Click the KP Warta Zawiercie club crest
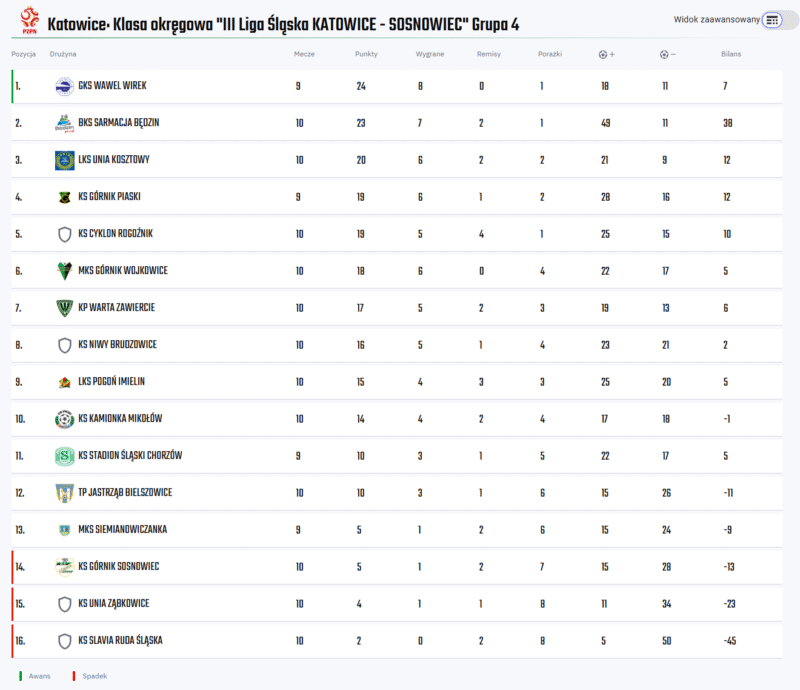This screenshot has width=800, height=690. tap(65, 308)
